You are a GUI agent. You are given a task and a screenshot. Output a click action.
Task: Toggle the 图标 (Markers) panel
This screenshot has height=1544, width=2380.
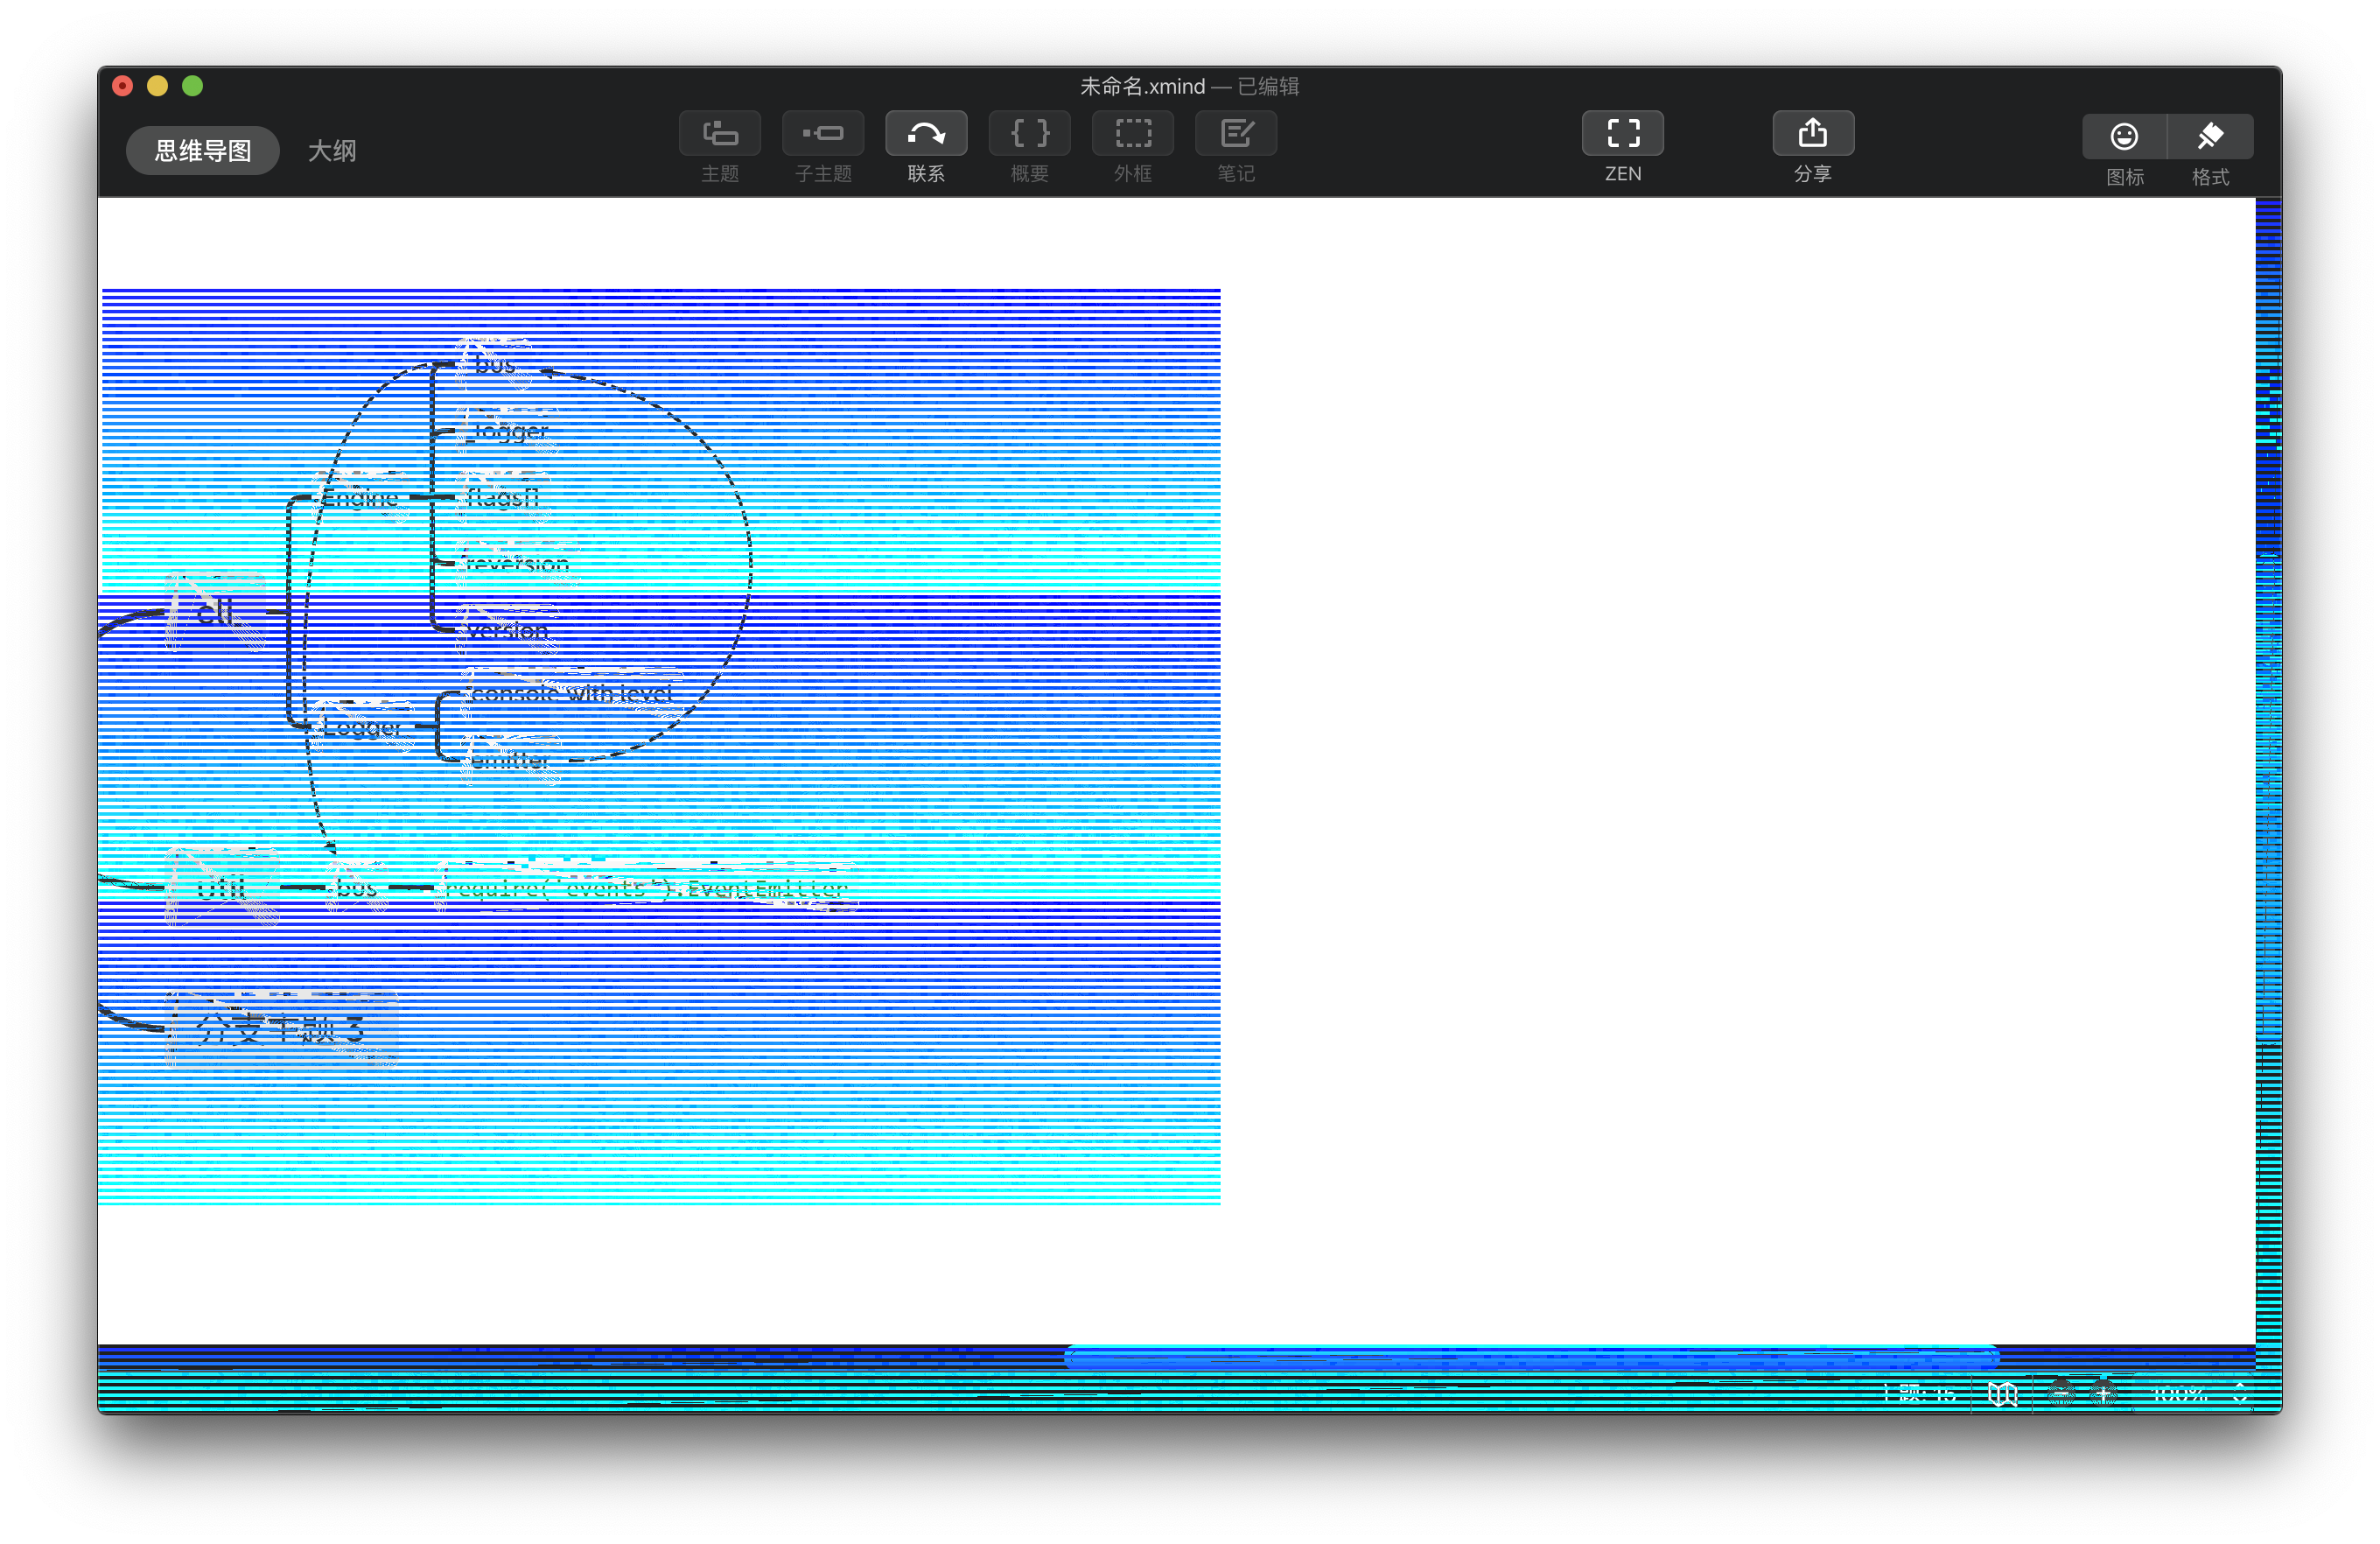(2124, 136)
